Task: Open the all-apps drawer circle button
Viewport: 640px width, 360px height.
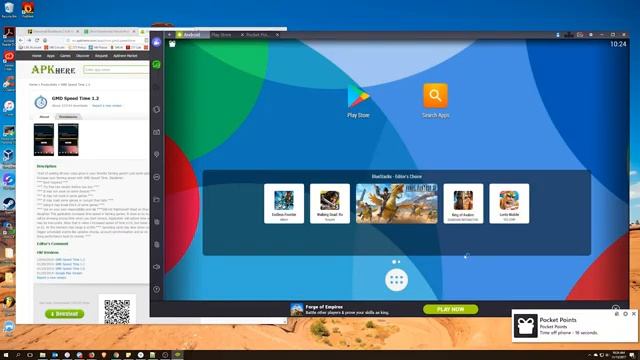Action: (396, 280)
